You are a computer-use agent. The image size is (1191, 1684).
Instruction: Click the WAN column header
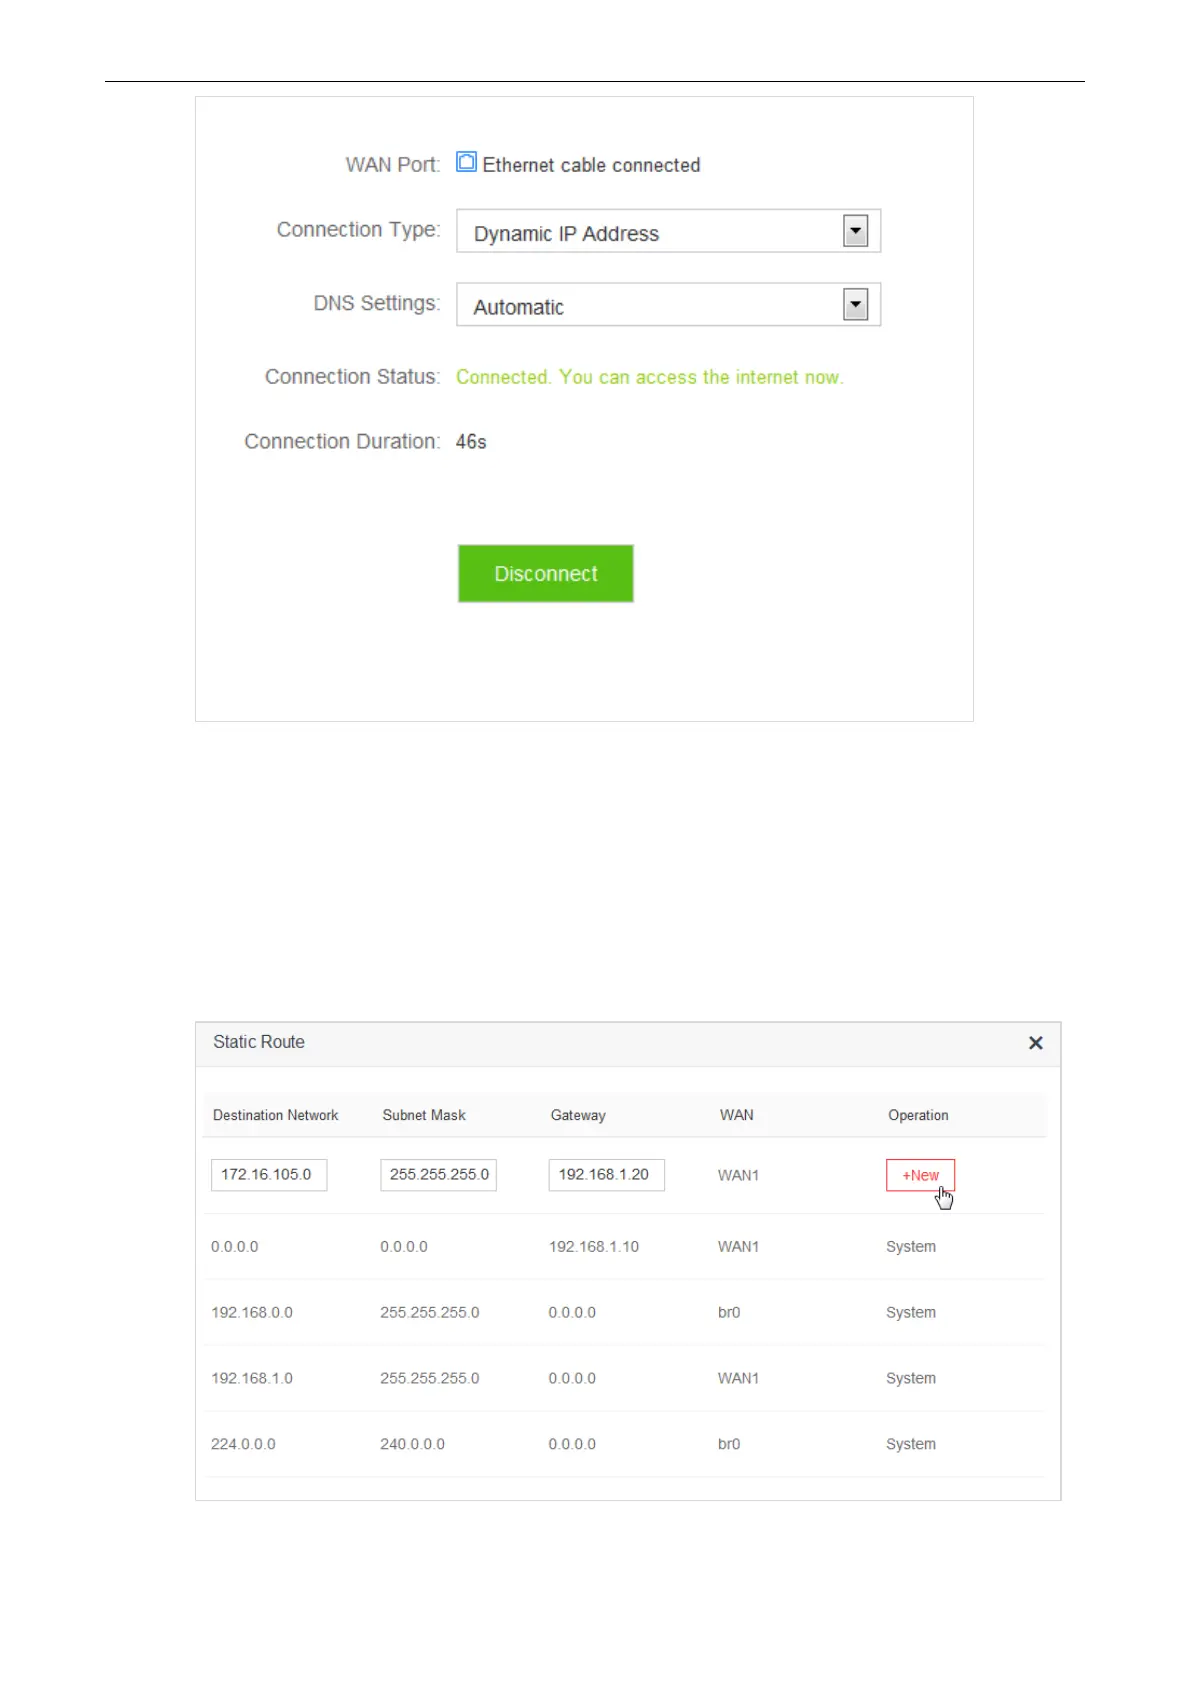coord(737,1115)
